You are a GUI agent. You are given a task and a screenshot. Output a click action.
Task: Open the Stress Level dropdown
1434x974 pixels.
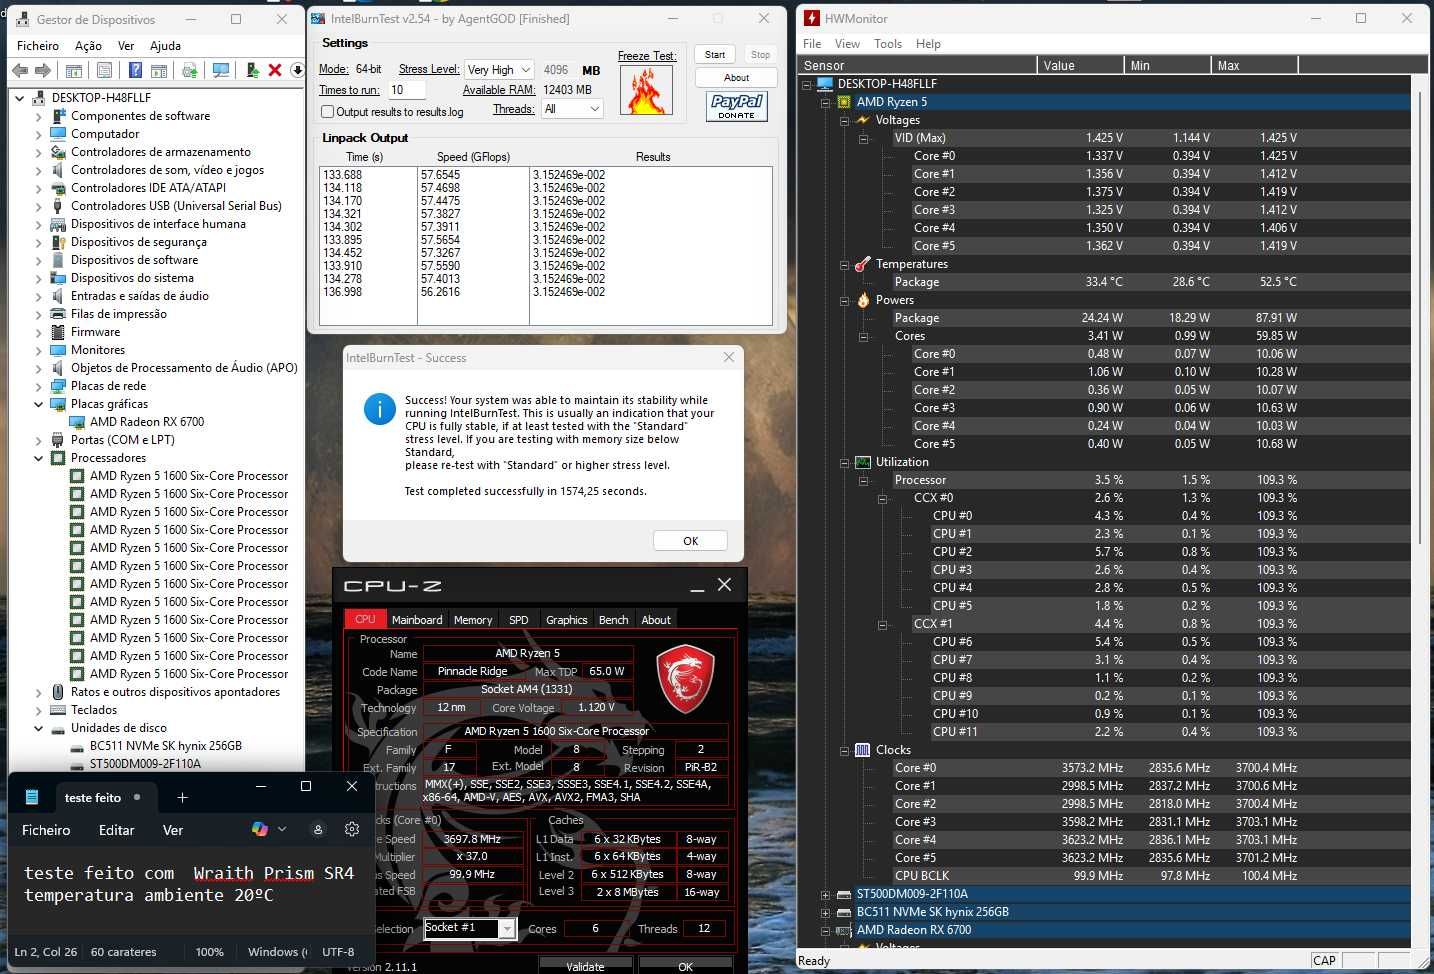[499, 70]
